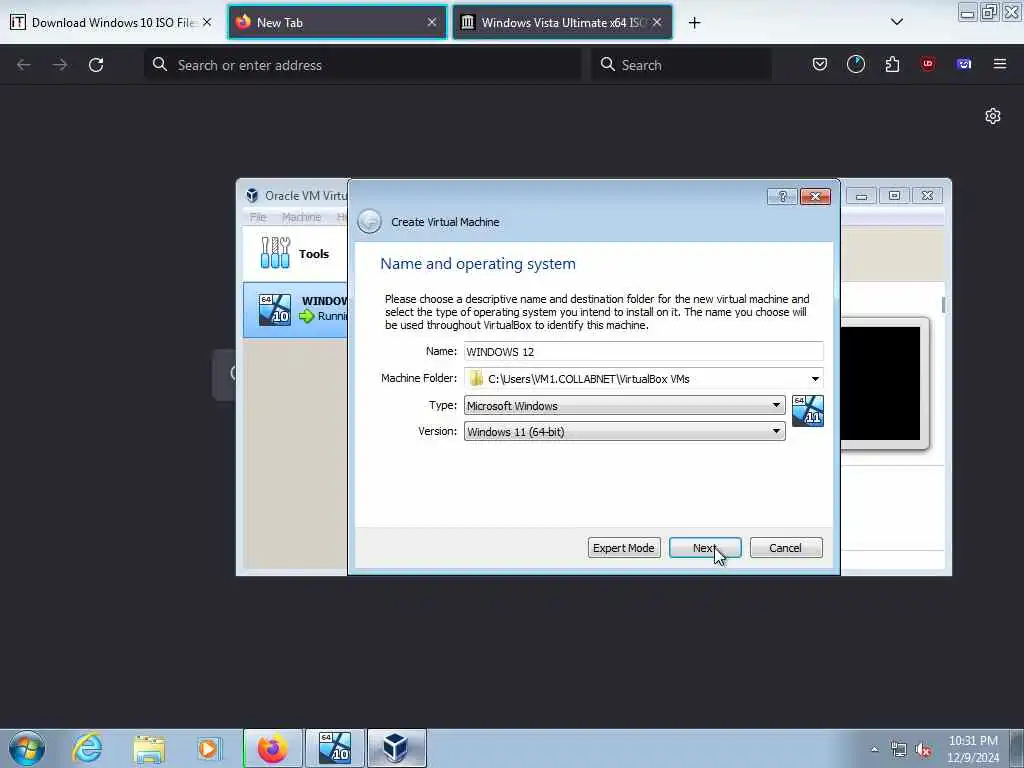Image resolution: width=1024 pixels, height=768 pixels.
Task: Switch to Expert Mode
Action: click(x=624, y=548)
